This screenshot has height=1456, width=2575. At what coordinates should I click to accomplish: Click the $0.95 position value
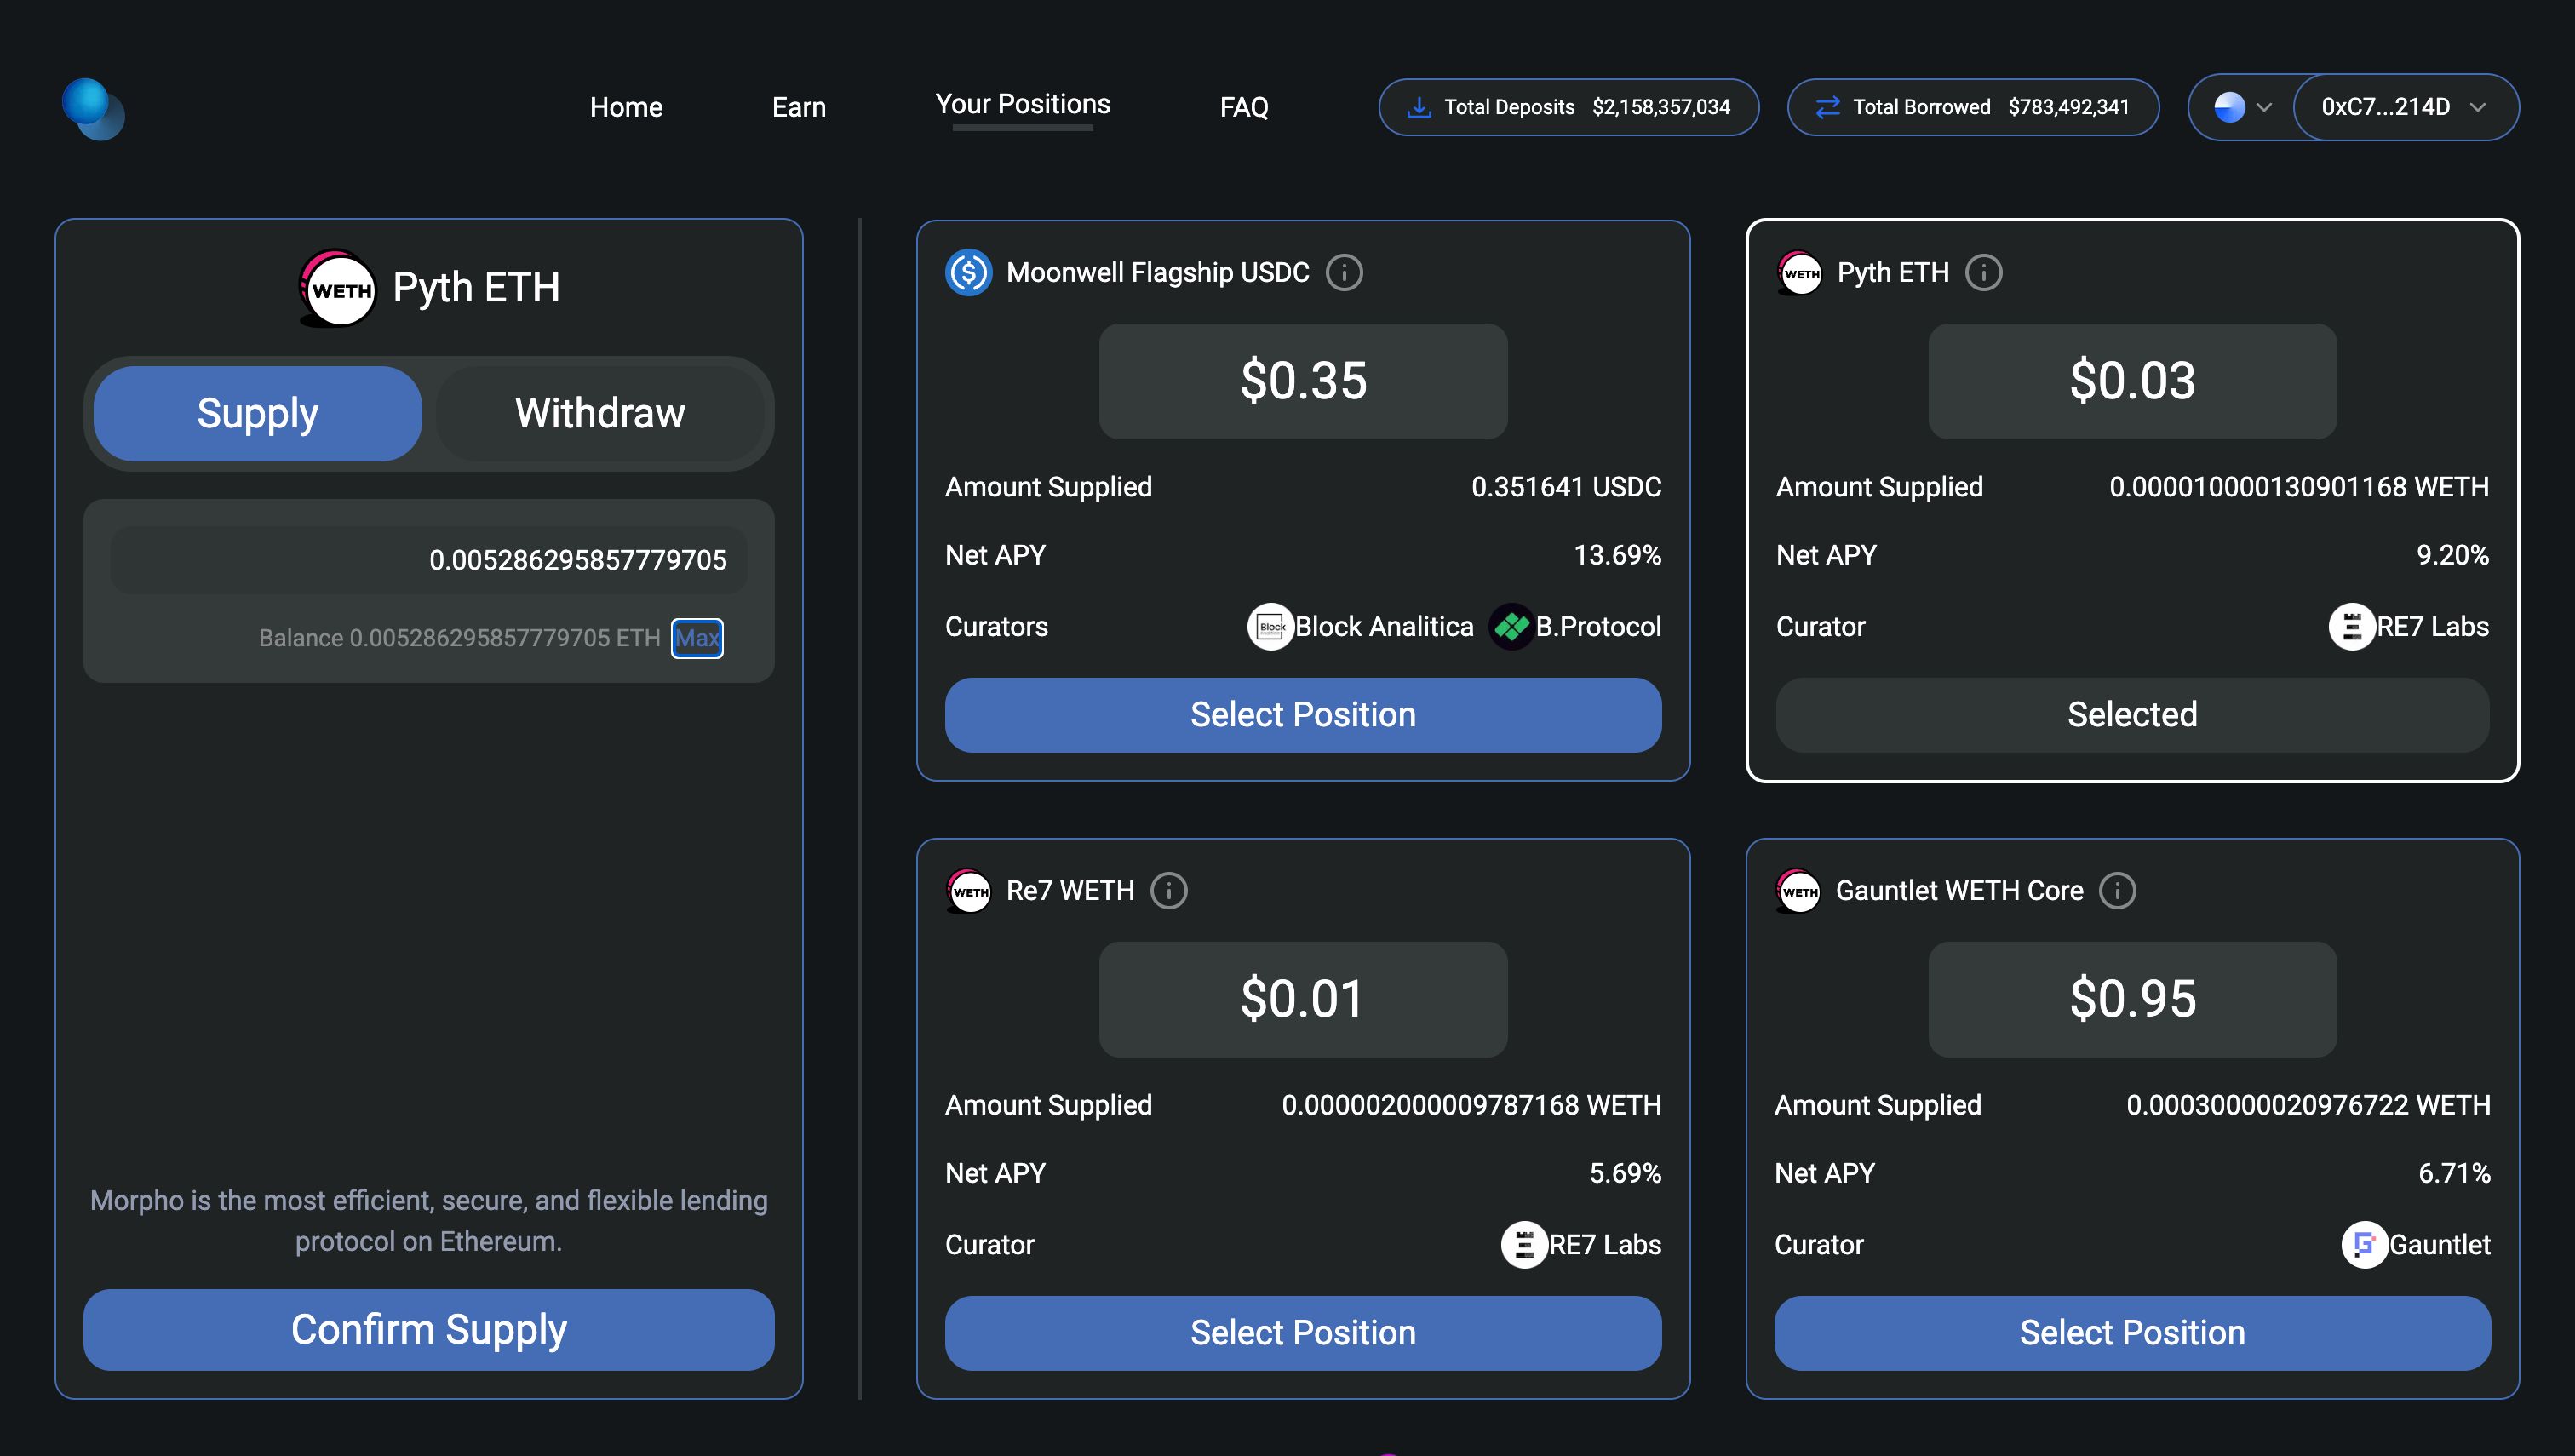pyautogui.click(x=2132, y=999)
